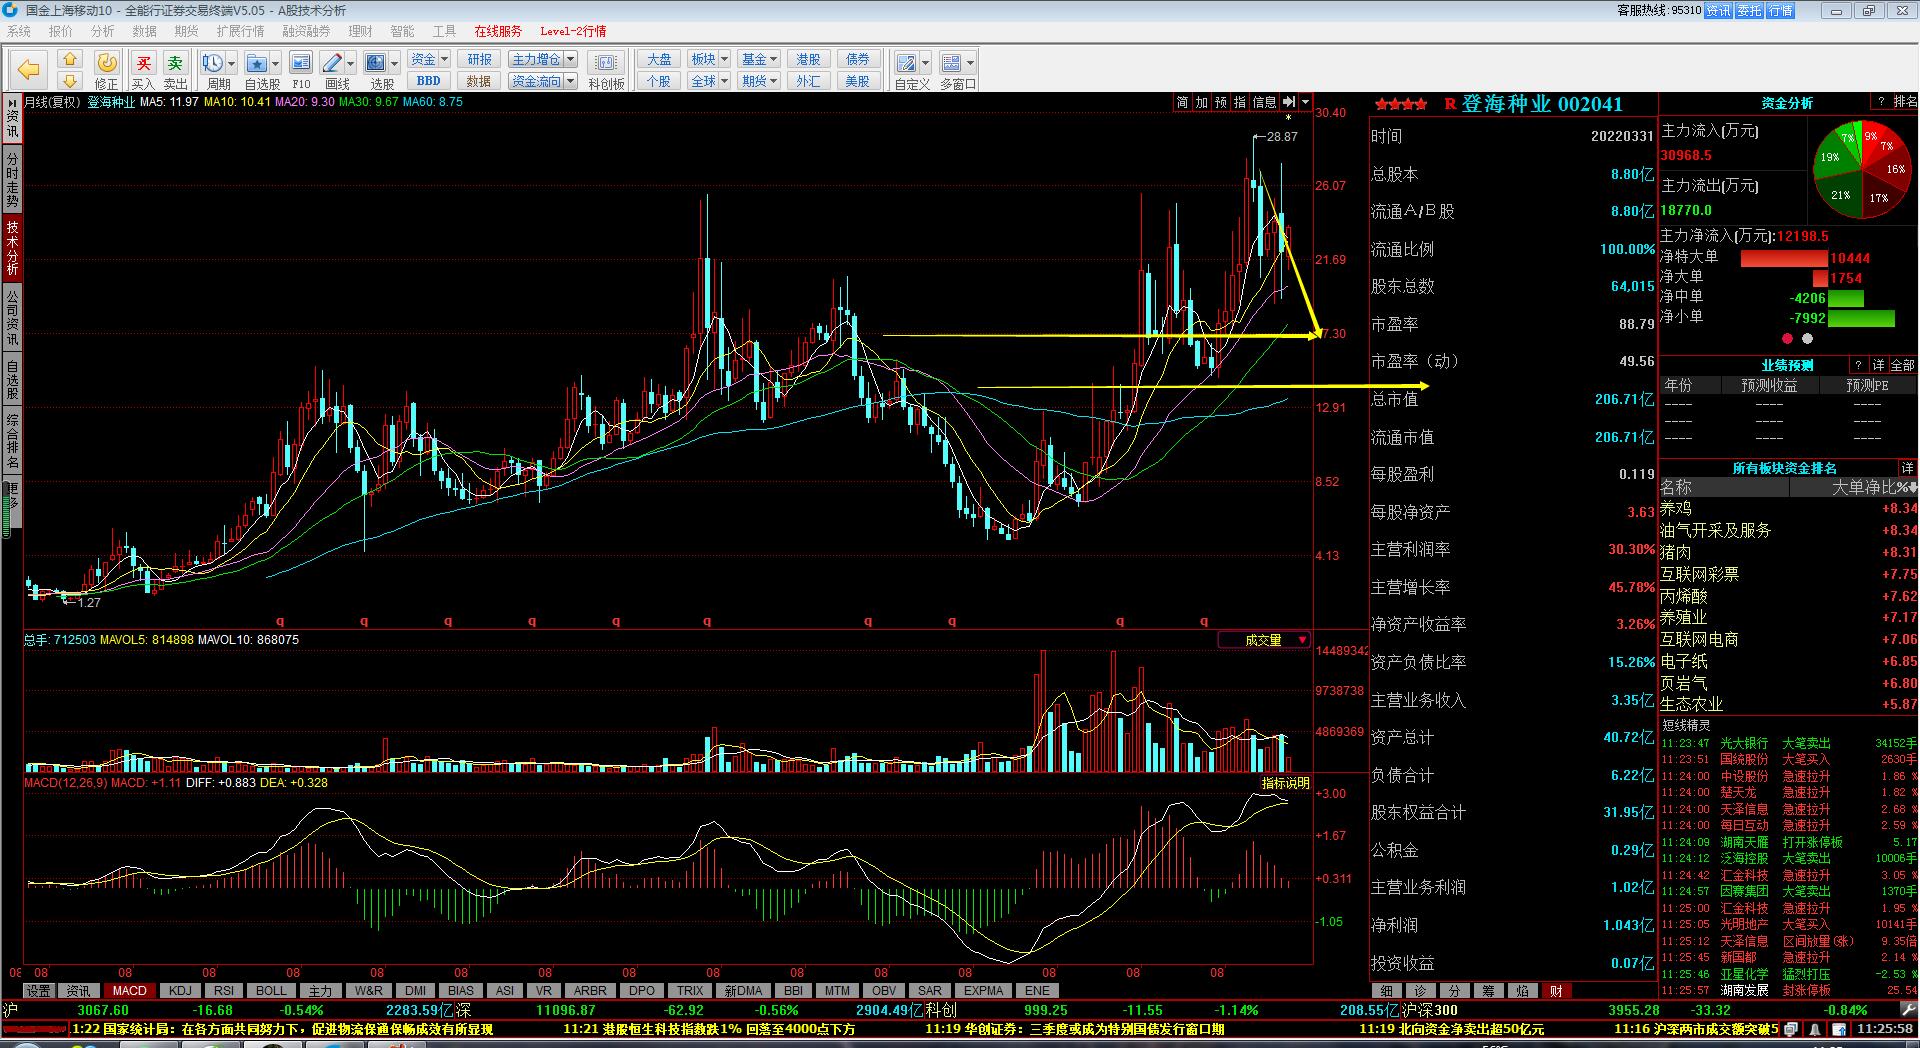This screenshot has height=1048, width=1920.
Task: Open the 分析 menu
Action: tap(103, 32)
